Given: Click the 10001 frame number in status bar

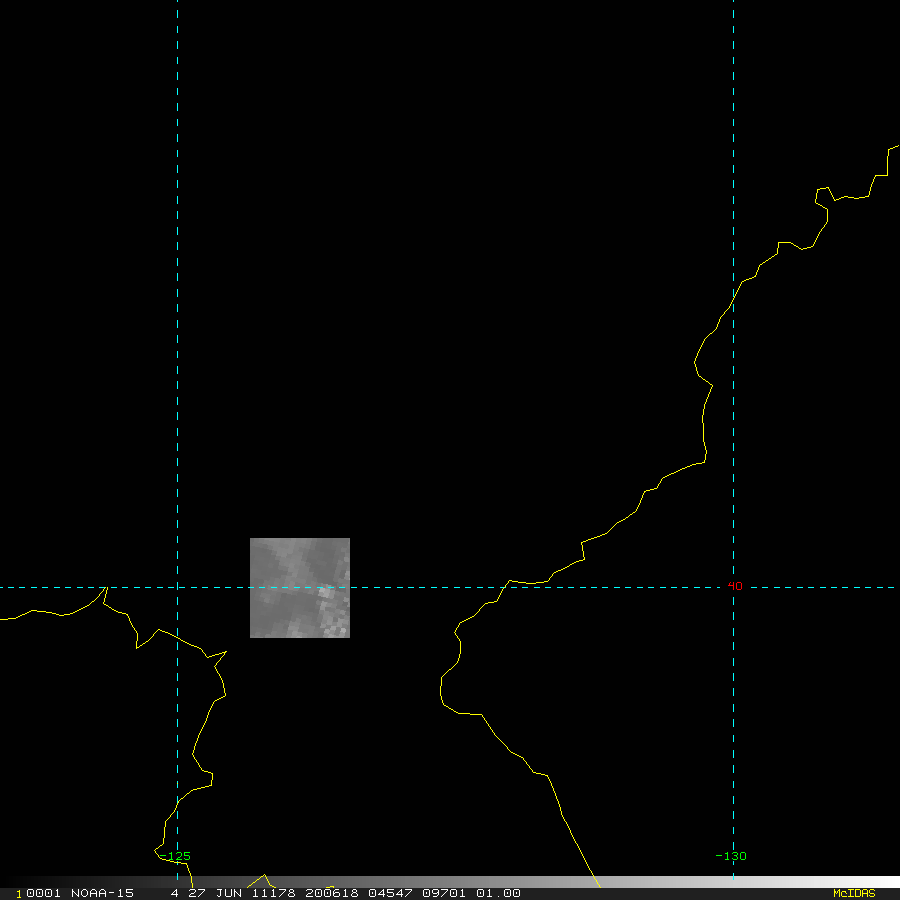Looking at the screenshot, I should [x=38, y=893].
